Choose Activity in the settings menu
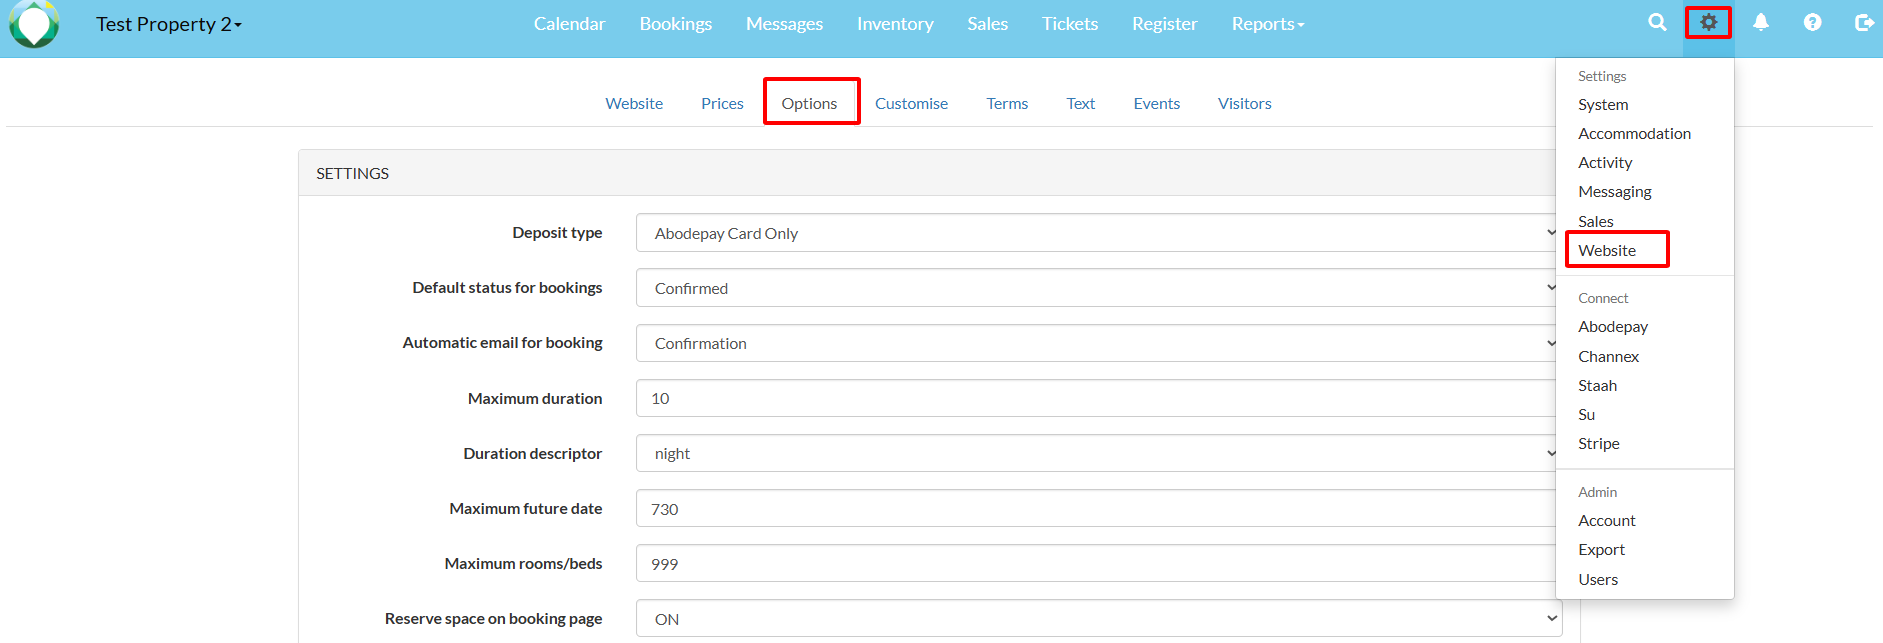Image resolution: width=1883 pixels, height=643 pixels. pyautogui.click(x=1605, y=163)
